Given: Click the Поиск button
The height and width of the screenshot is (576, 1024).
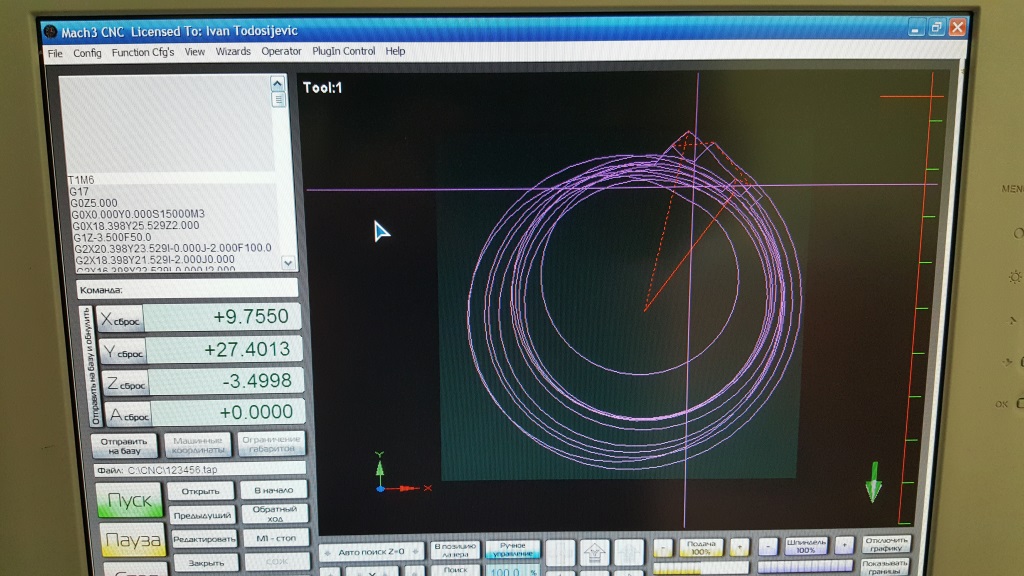Looking at the screenshot, I should tap(455, 570).
